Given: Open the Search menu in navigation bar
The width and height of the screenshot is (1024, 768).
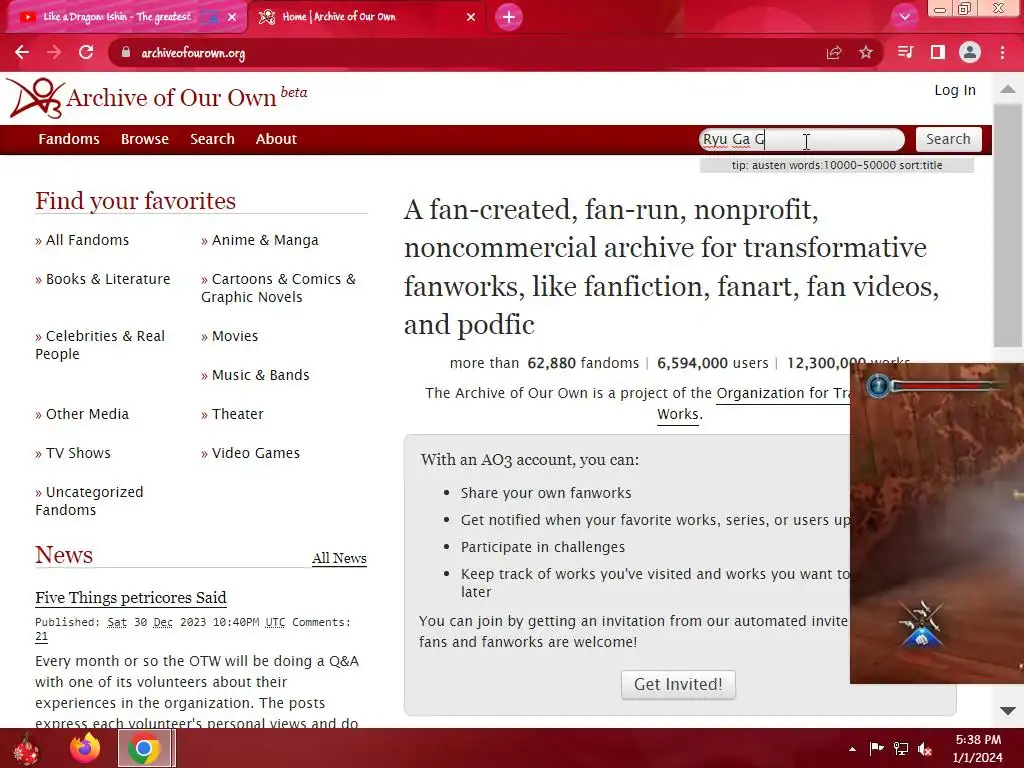Looking at the screenshot, I should tap(212, 139).
